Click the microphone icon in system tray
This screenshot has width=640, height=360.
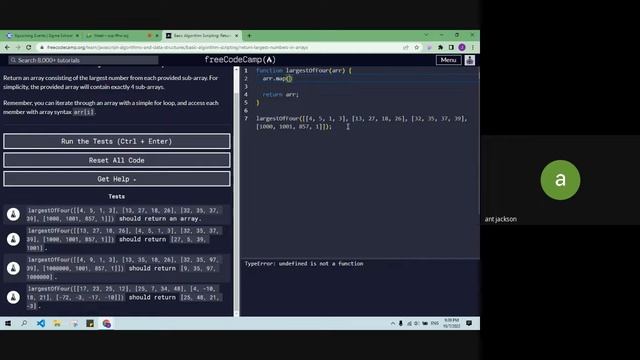pyautogui.click(x=401, y=324)
